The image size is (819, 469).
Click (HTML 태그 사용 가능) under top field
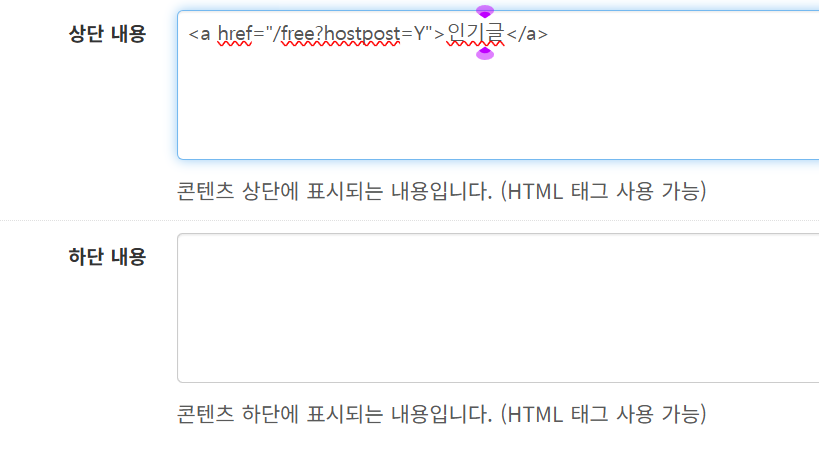coord(603,191)
